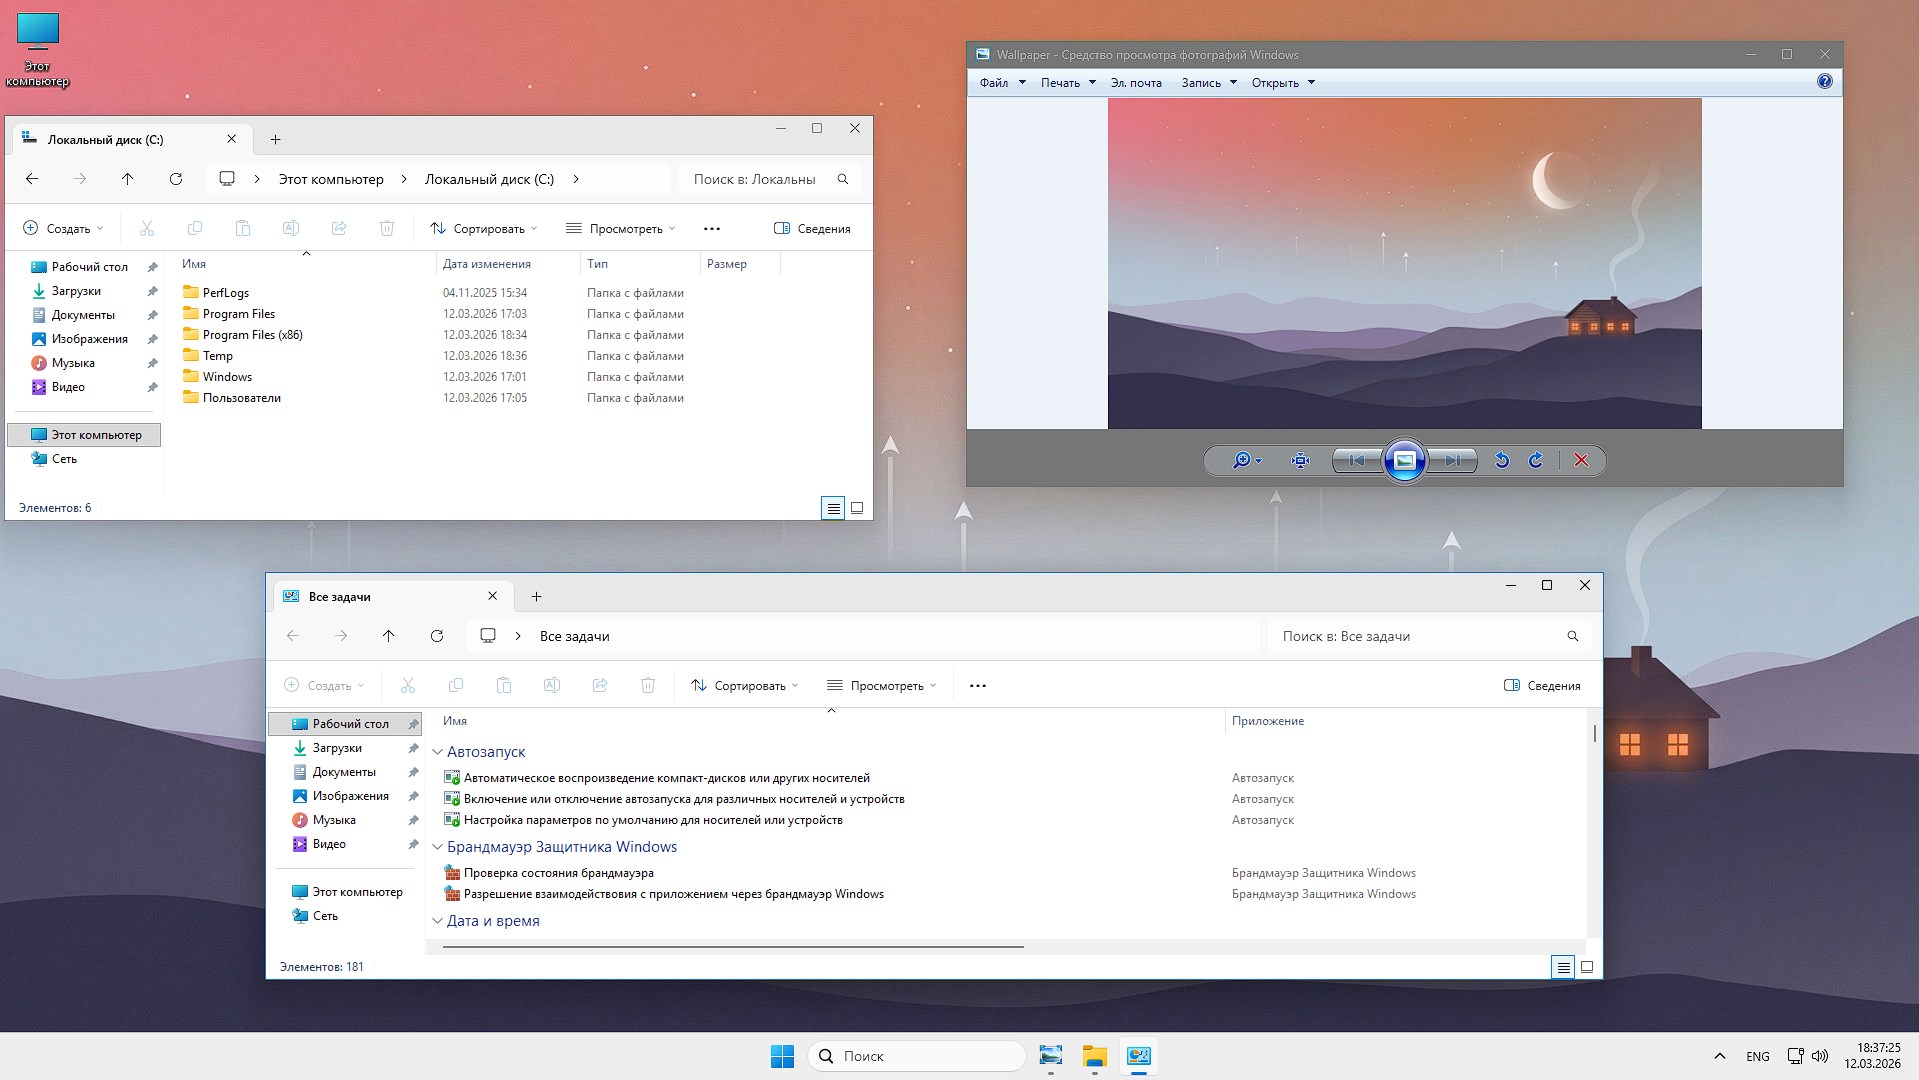Start the slideshow in photo viewer

pos(1405,461)
